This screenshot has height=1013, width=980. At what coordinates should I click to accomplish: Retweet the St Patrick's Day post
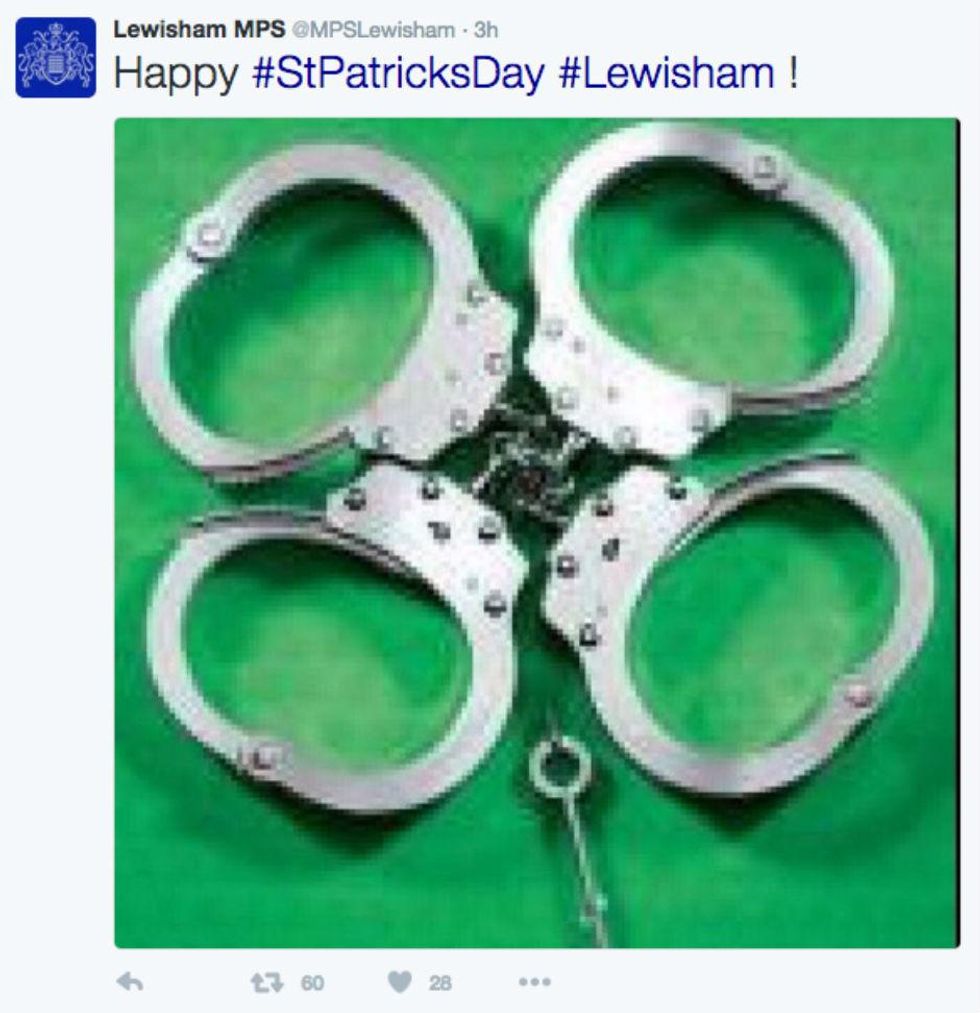(267, 983)
